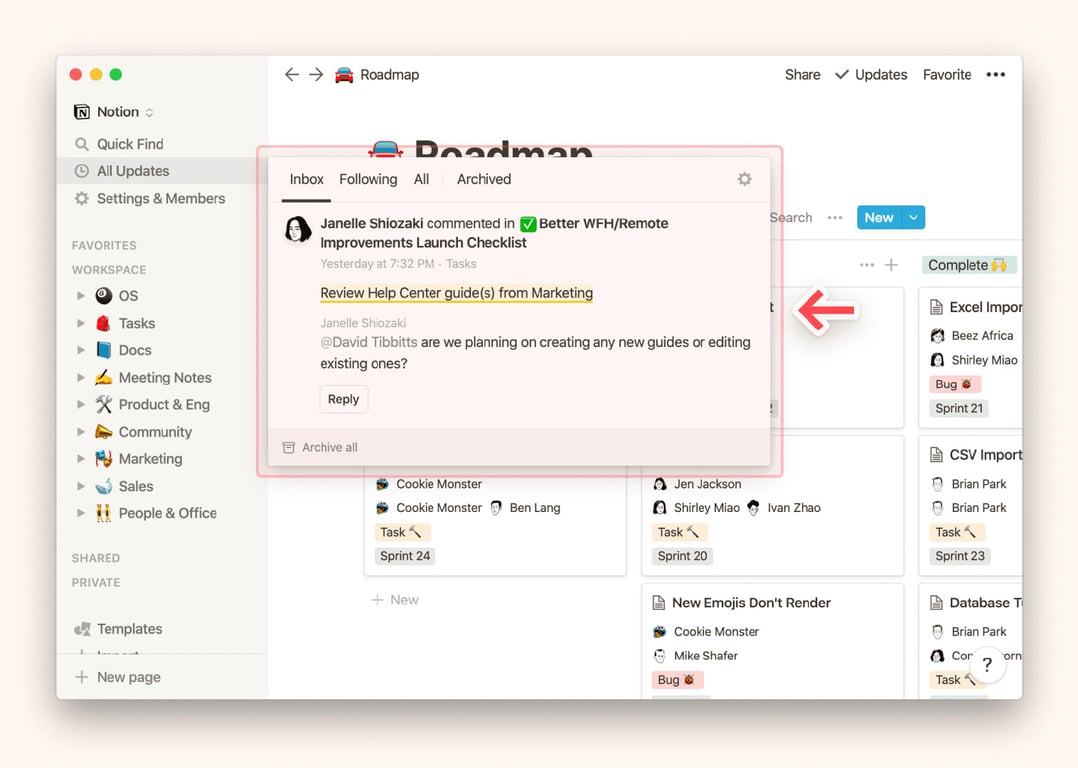
Task: Open the help question mark button
Action: pyautogui.click(x=986, y=664)
